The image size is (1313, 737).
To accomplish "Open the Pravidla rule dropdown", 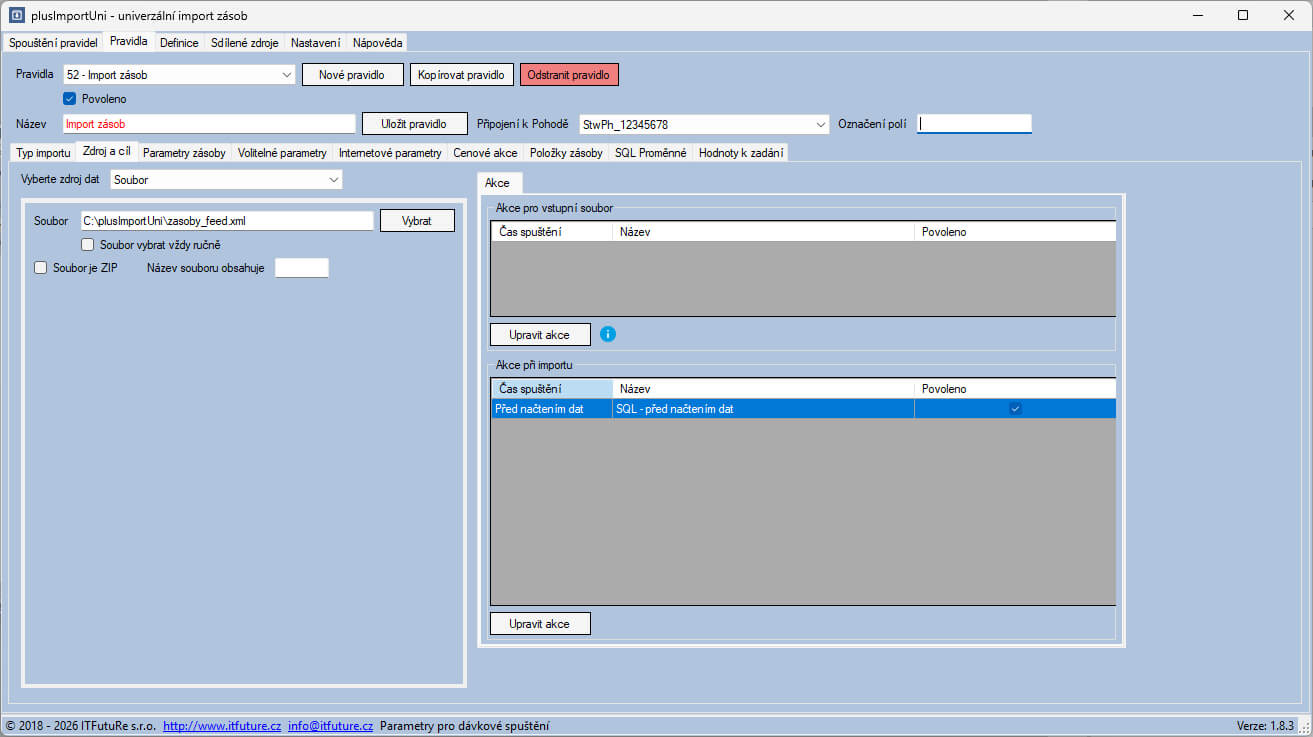I will (286, 74).
